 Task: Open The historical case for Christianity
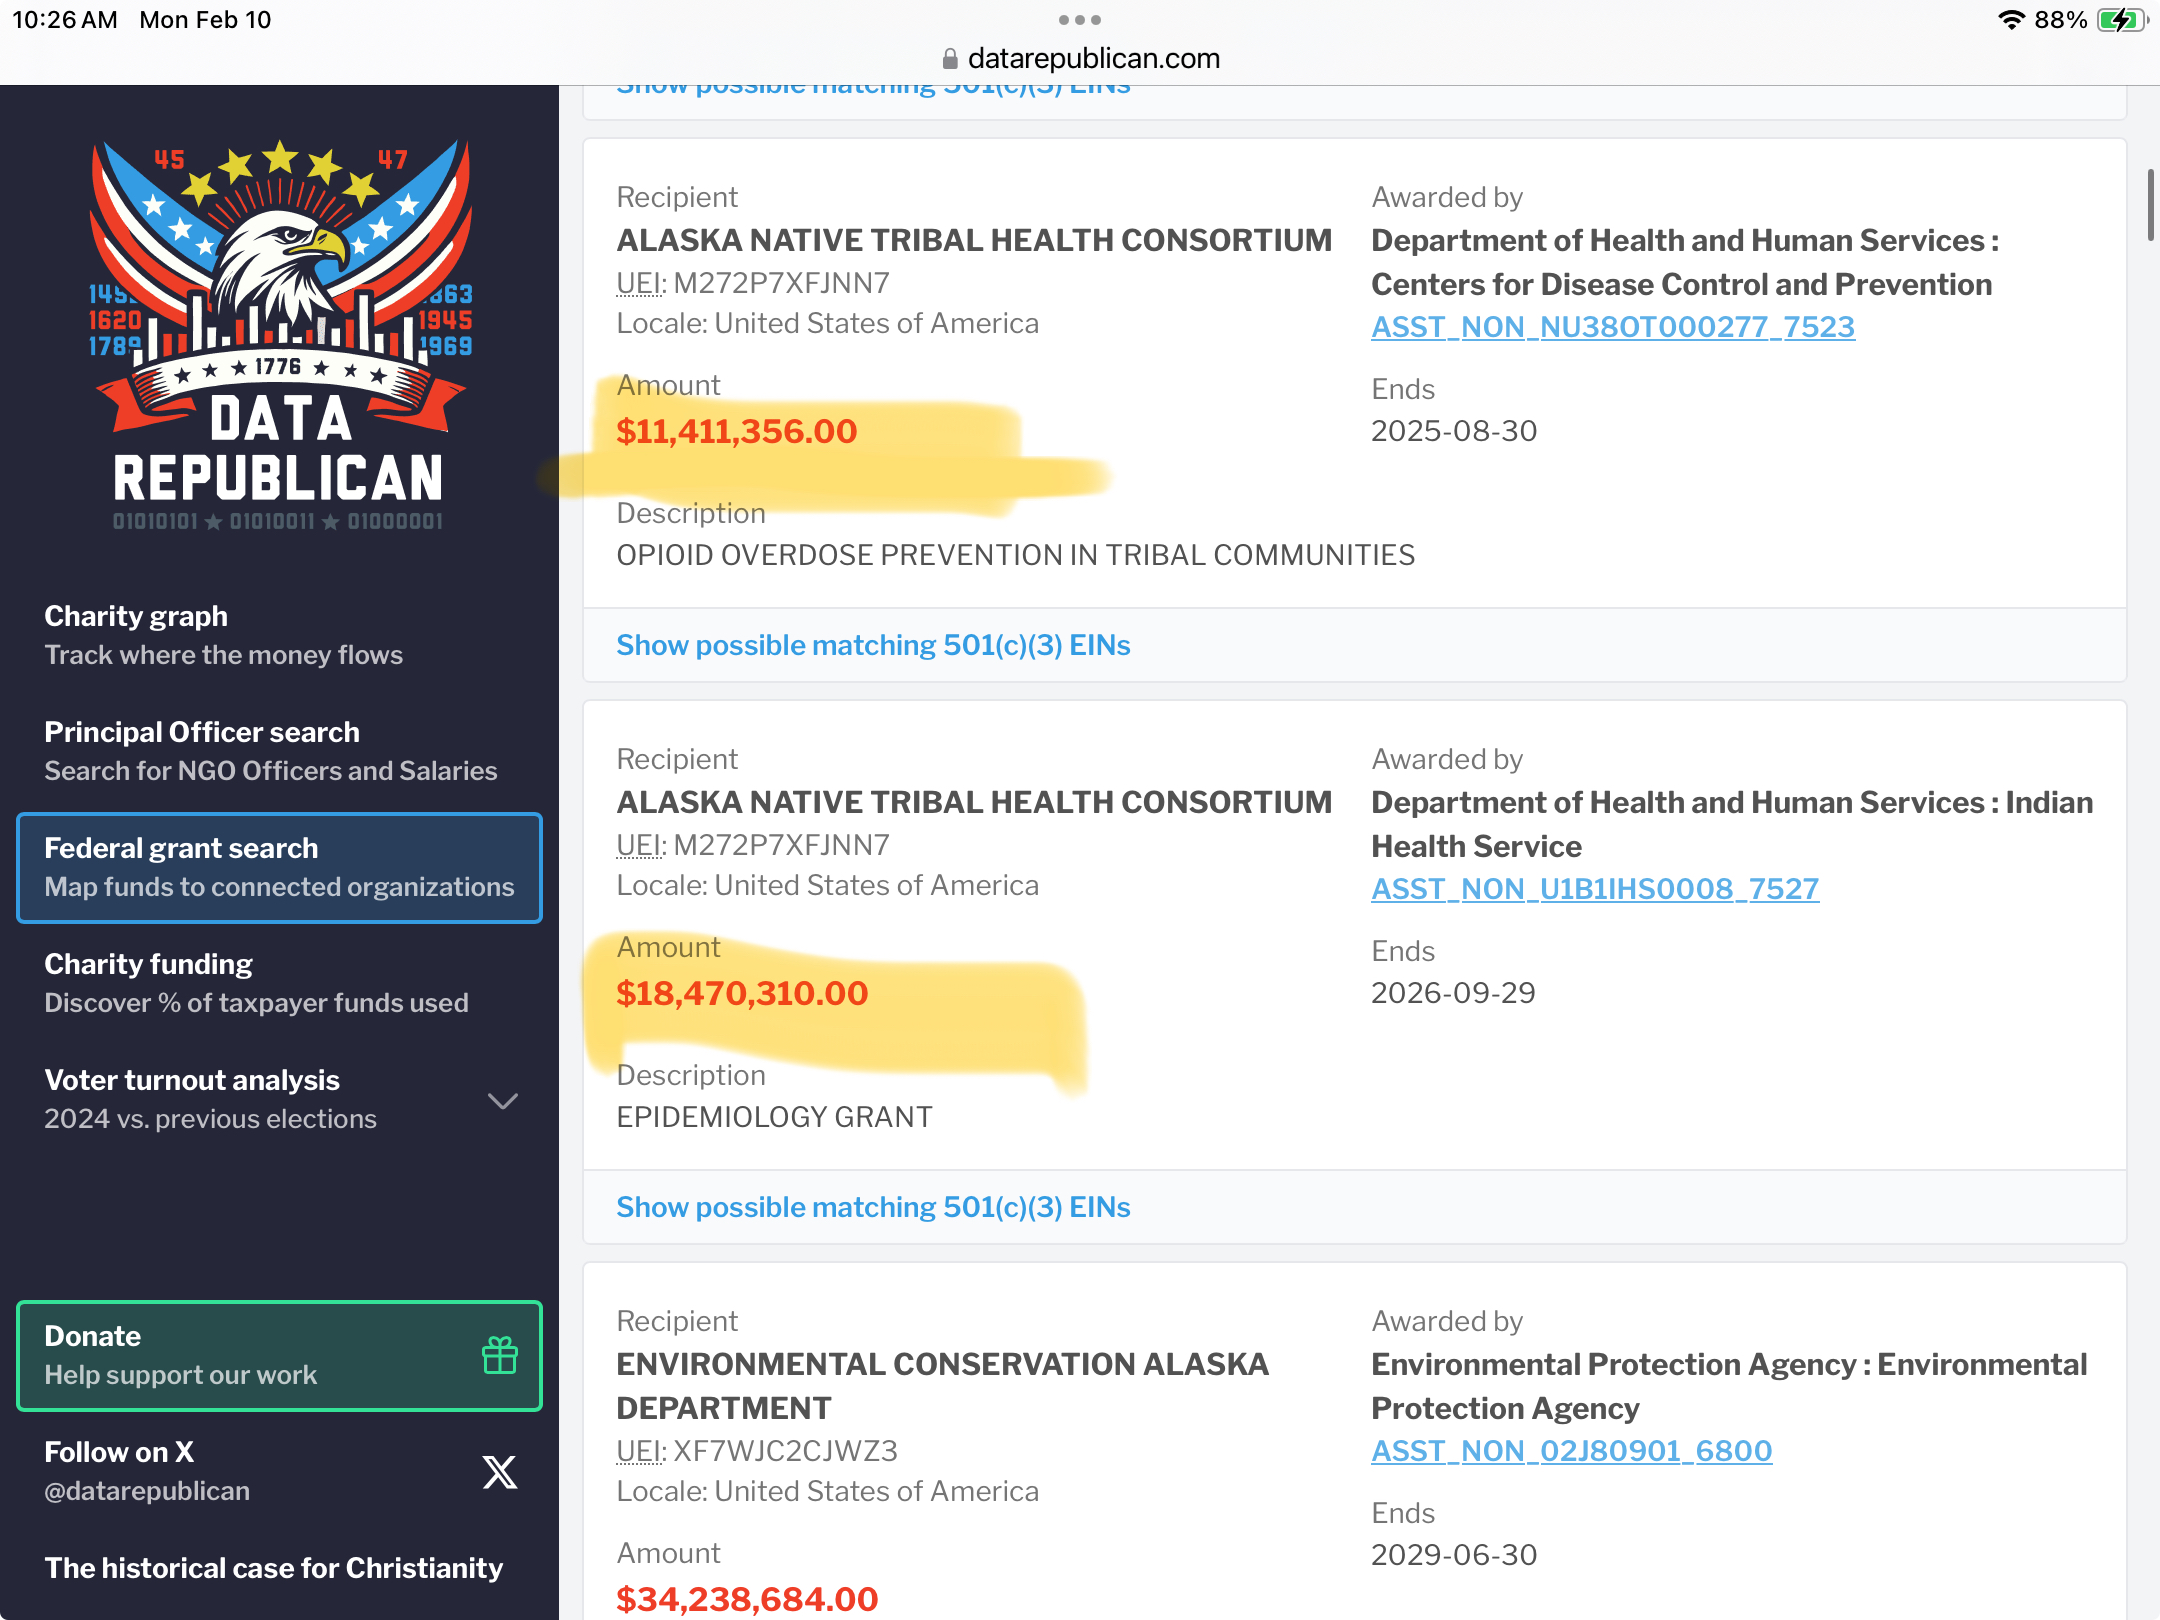point(273,1567)
